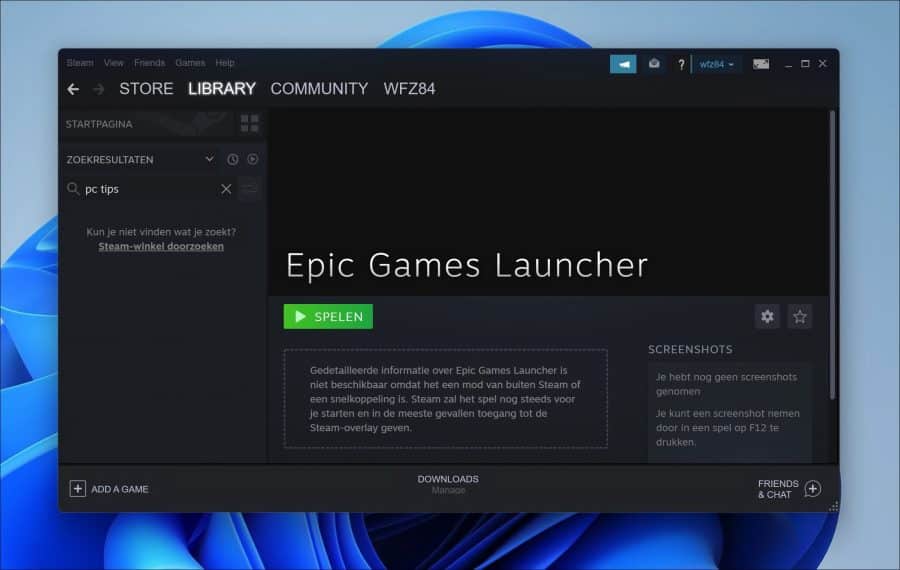Image resolution: width=900 pixels, height=570 pixels.
Task: Open friends list plus icon
Action: pos(813,488)
